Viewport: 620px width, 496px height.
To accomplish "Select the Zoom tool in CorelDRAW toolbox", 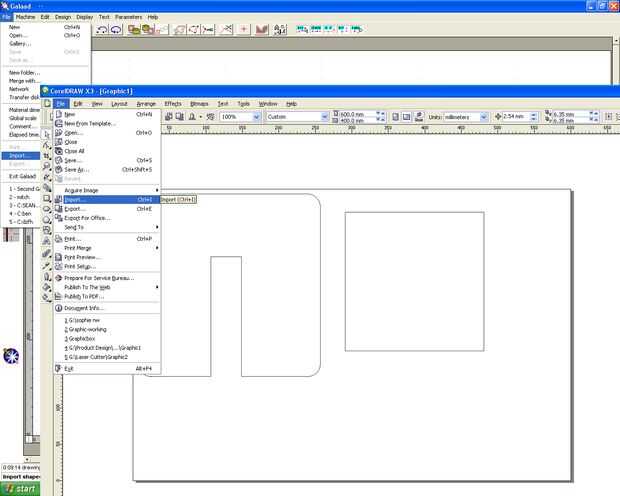I will (x=47, y=166).
